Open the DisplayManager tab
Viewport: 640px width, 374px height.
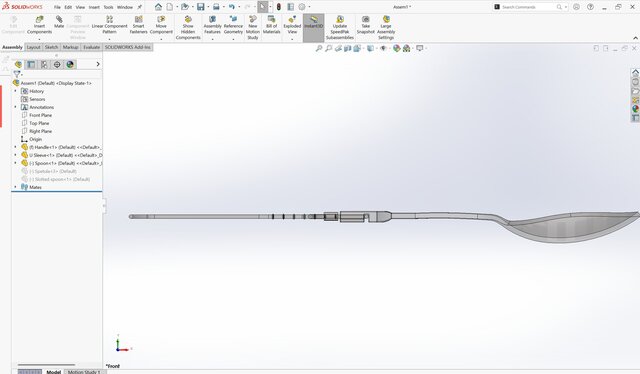(70, 65)
